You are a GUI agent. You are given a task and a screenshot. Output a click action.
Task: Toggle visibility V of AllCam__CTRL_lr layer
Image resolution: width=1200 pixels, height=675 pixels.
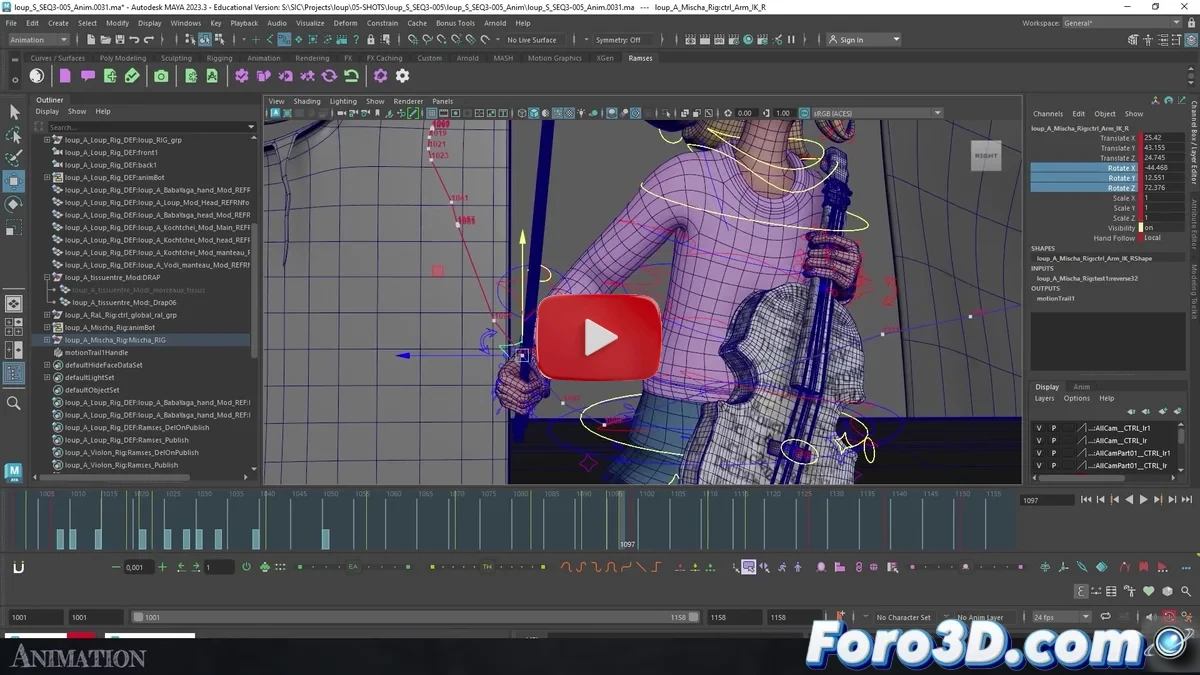coord(1039,441)
